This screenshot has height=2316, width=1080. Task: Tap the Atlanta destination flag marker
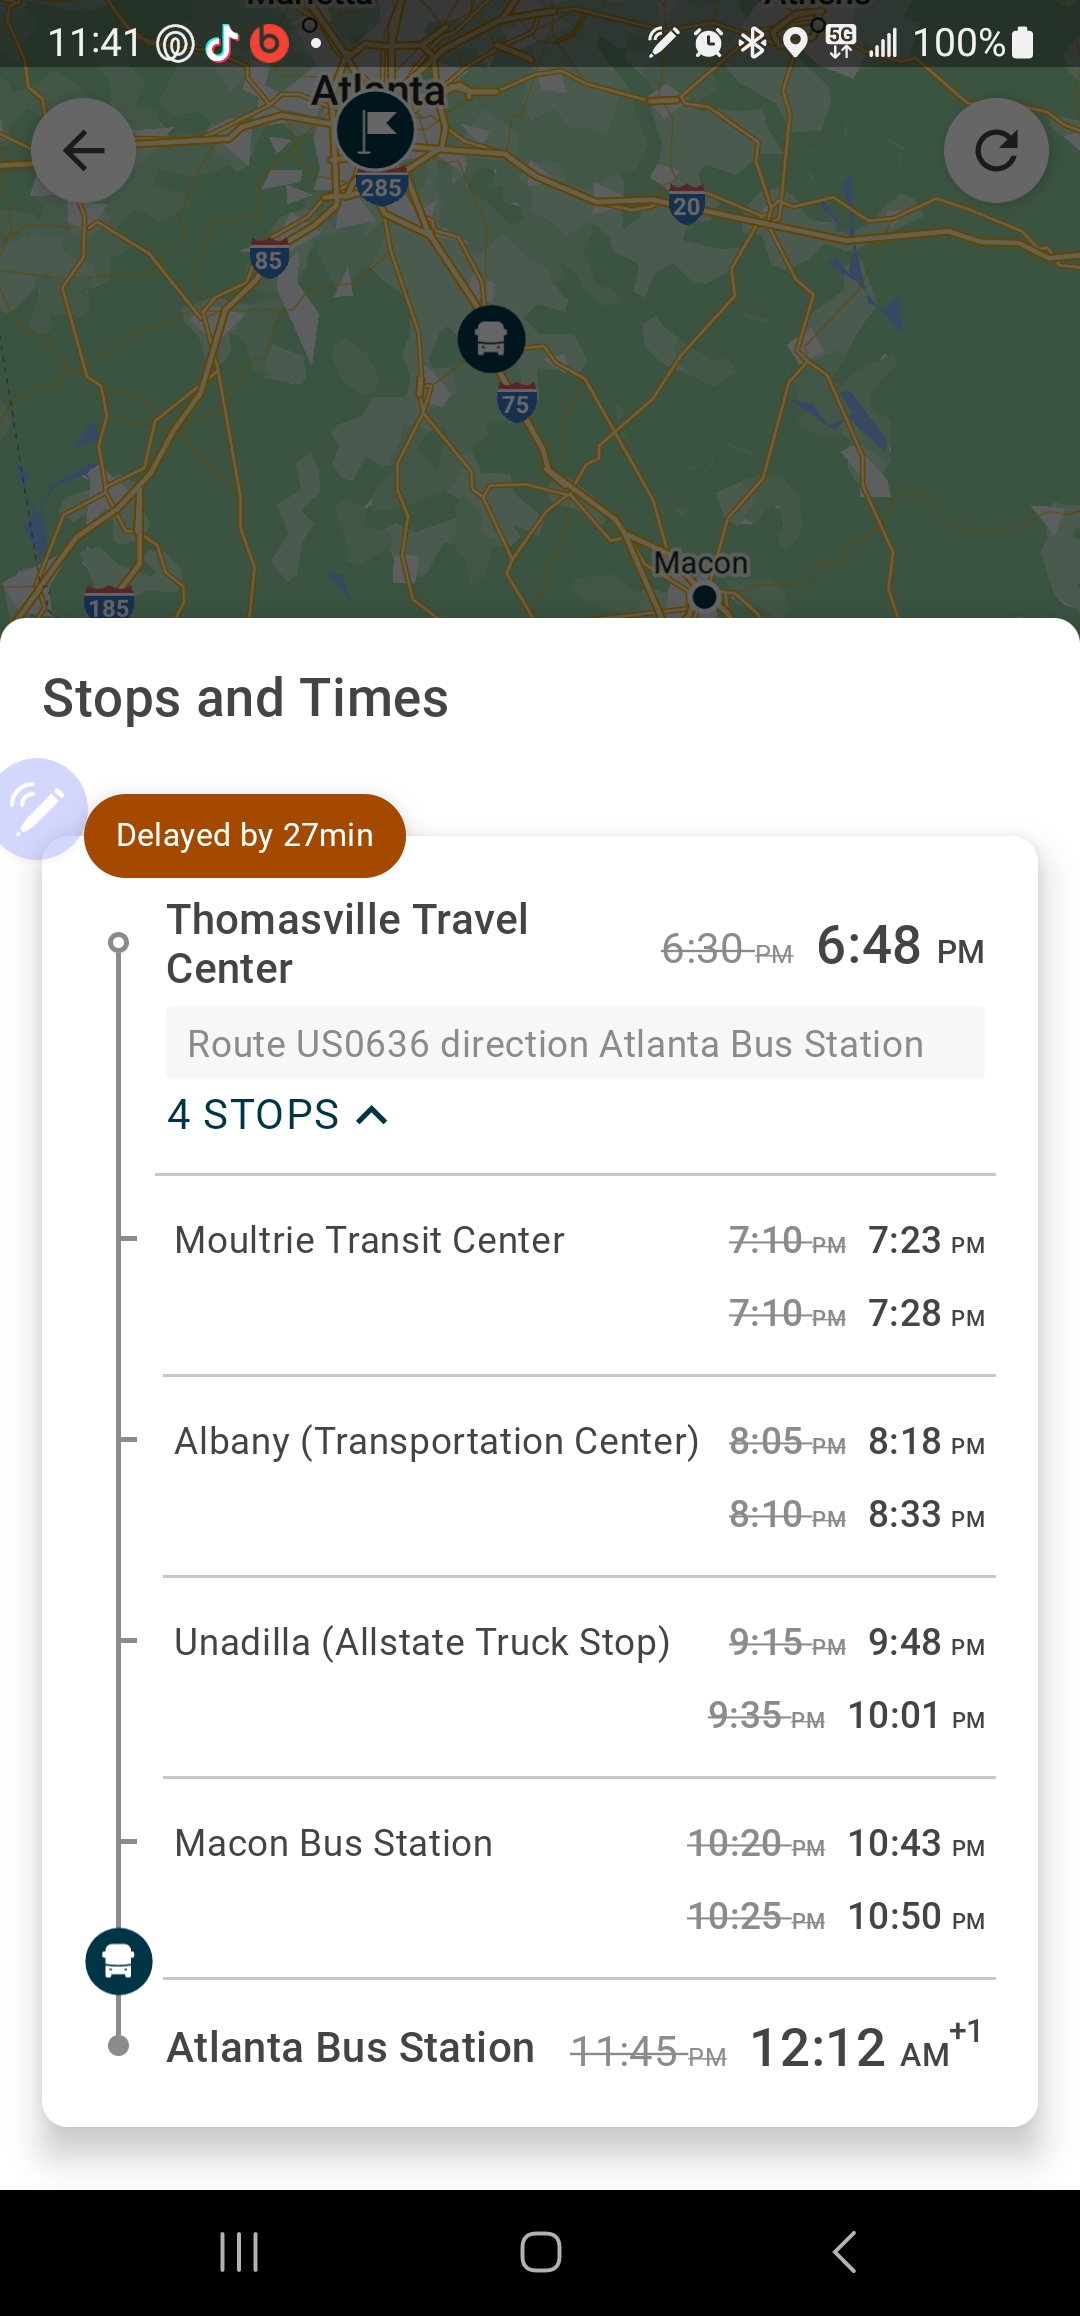[375, 131]
